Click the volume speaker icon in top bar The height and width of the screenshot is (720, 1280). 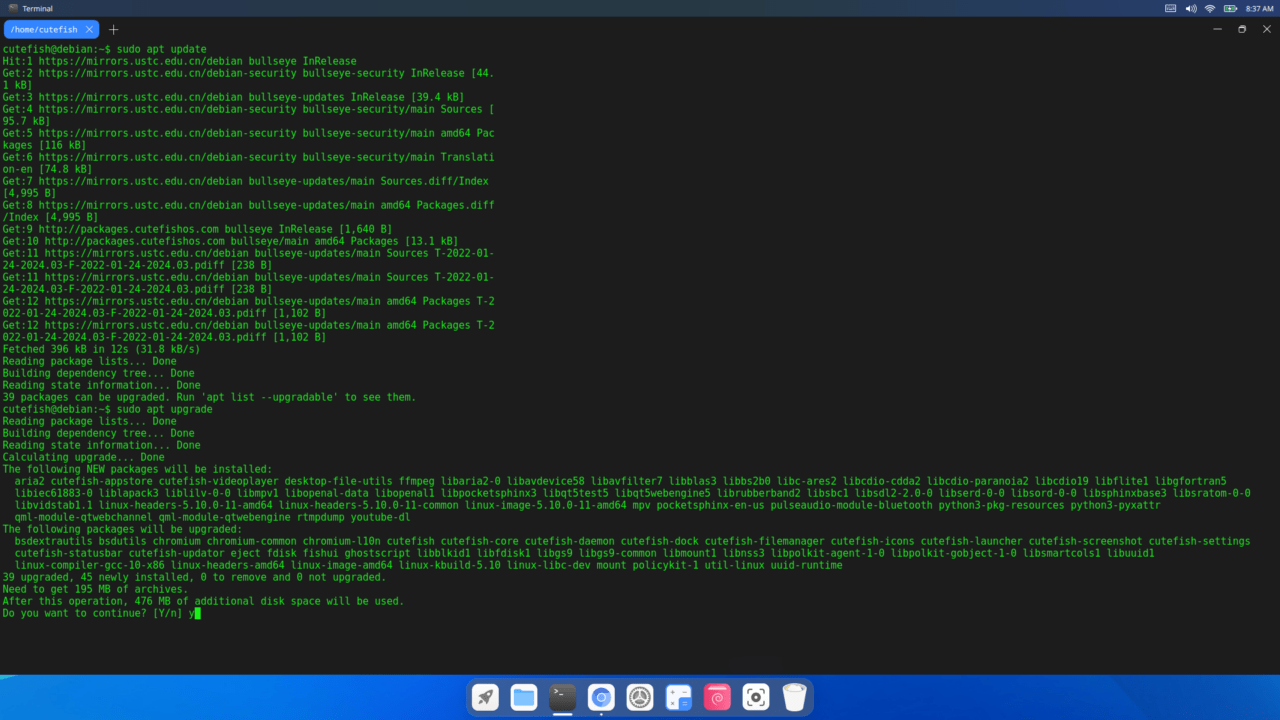[1190, 8]
